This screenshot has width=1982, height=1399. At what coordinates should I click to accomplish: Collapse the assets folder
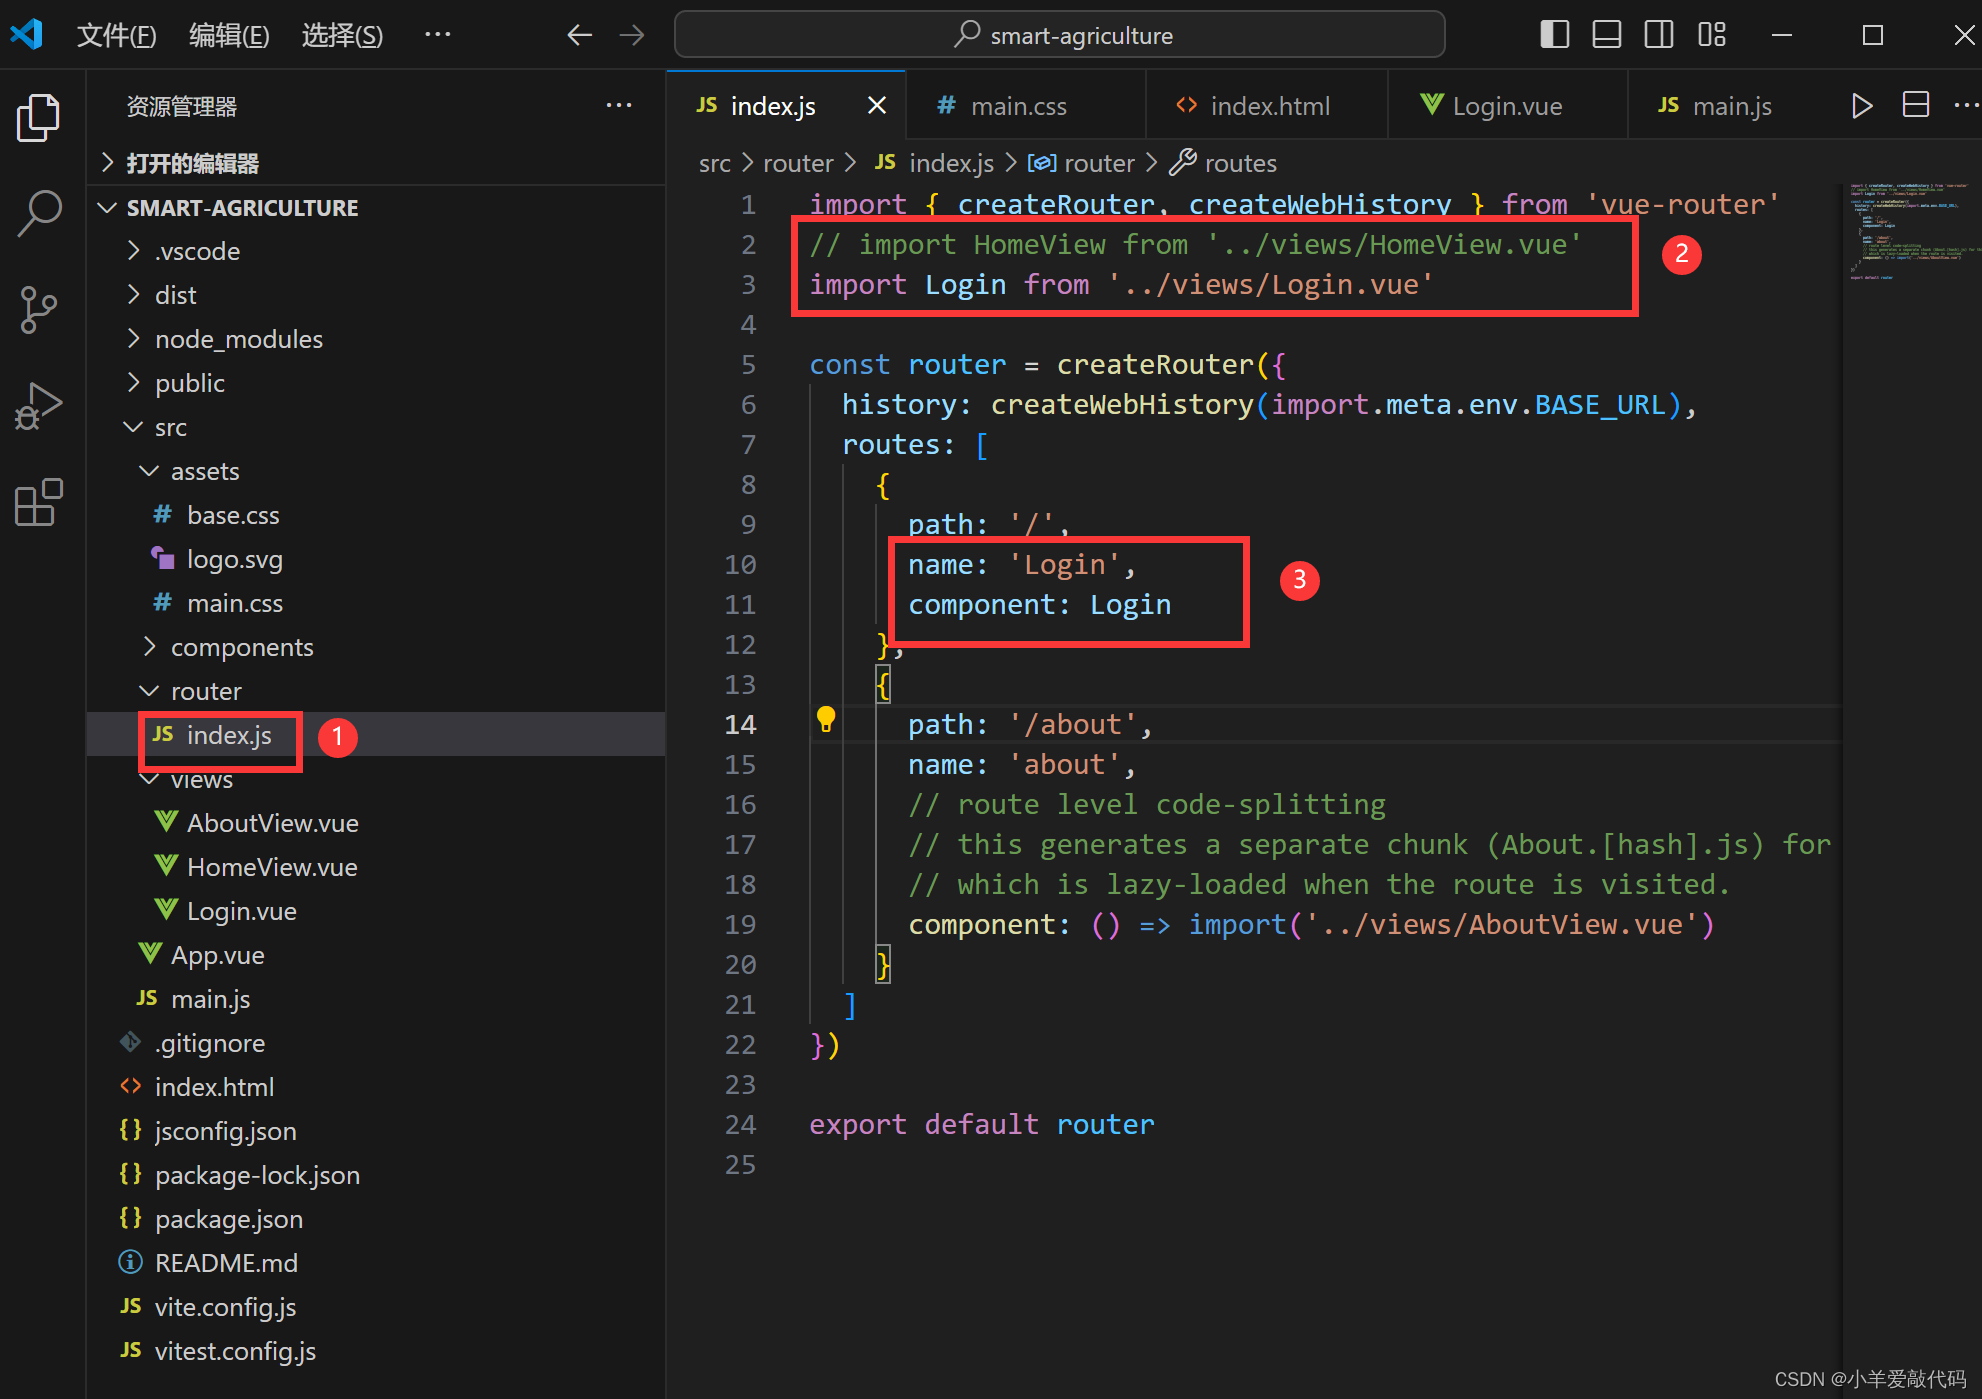375,471
